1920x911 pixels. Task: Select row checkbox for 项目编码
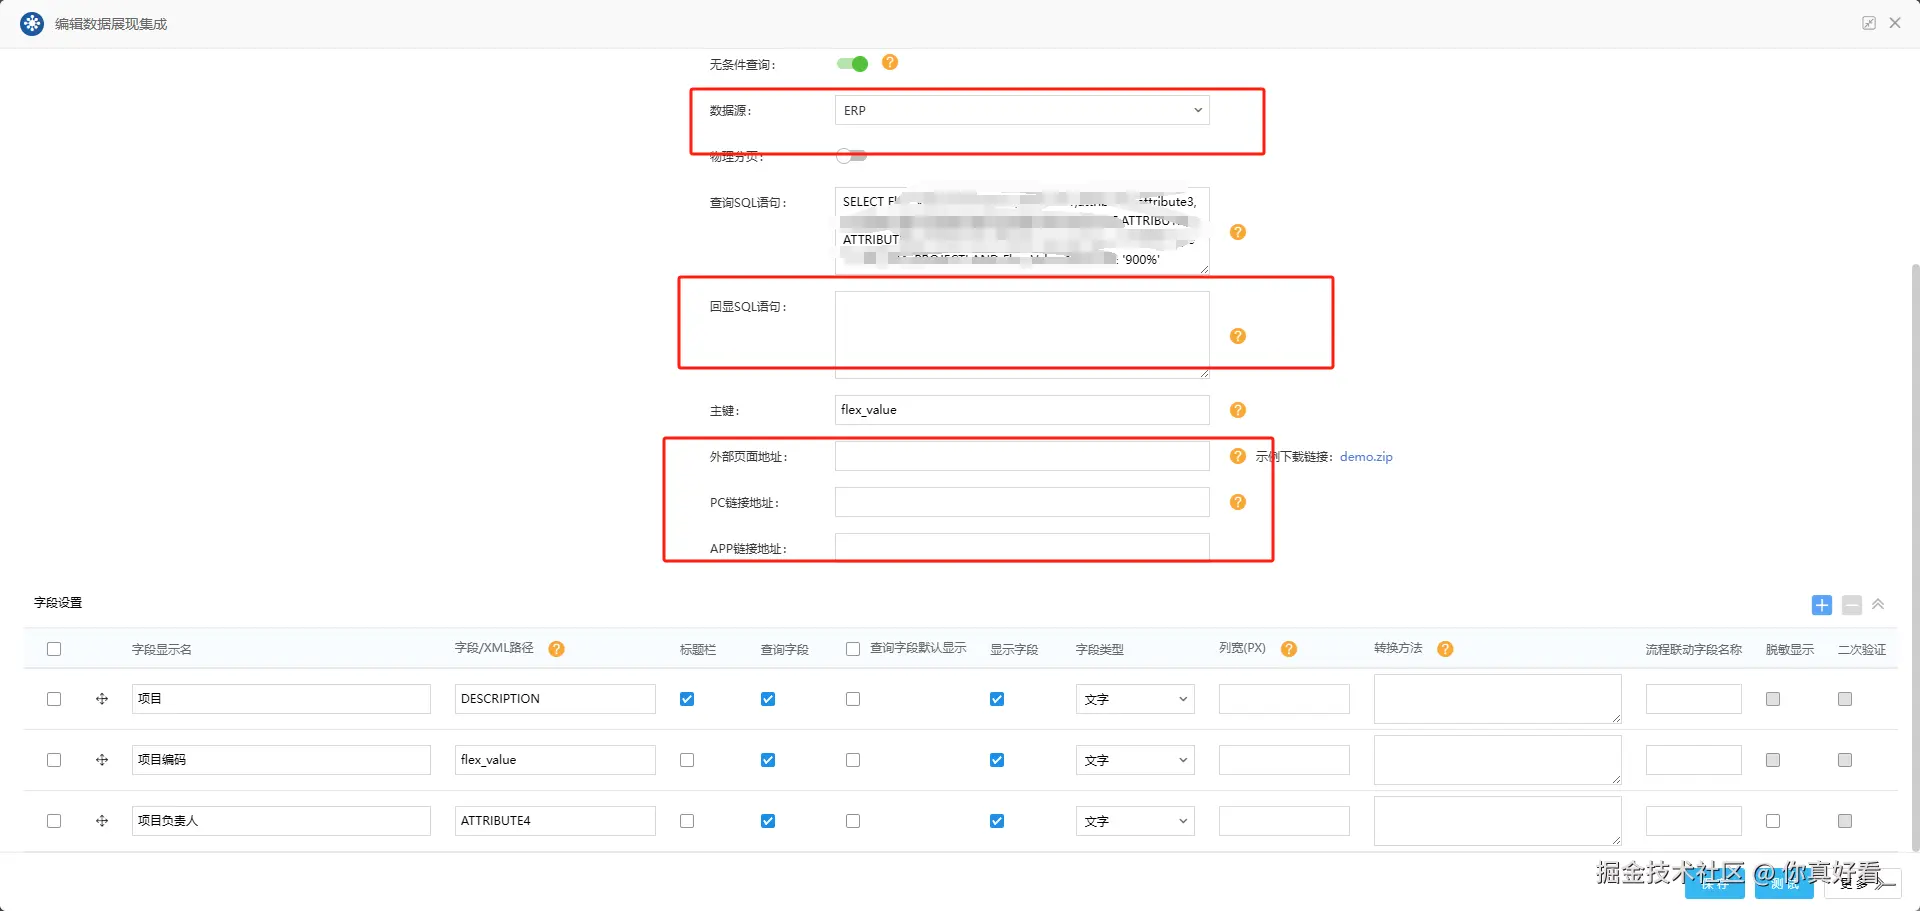coord(54,760)
